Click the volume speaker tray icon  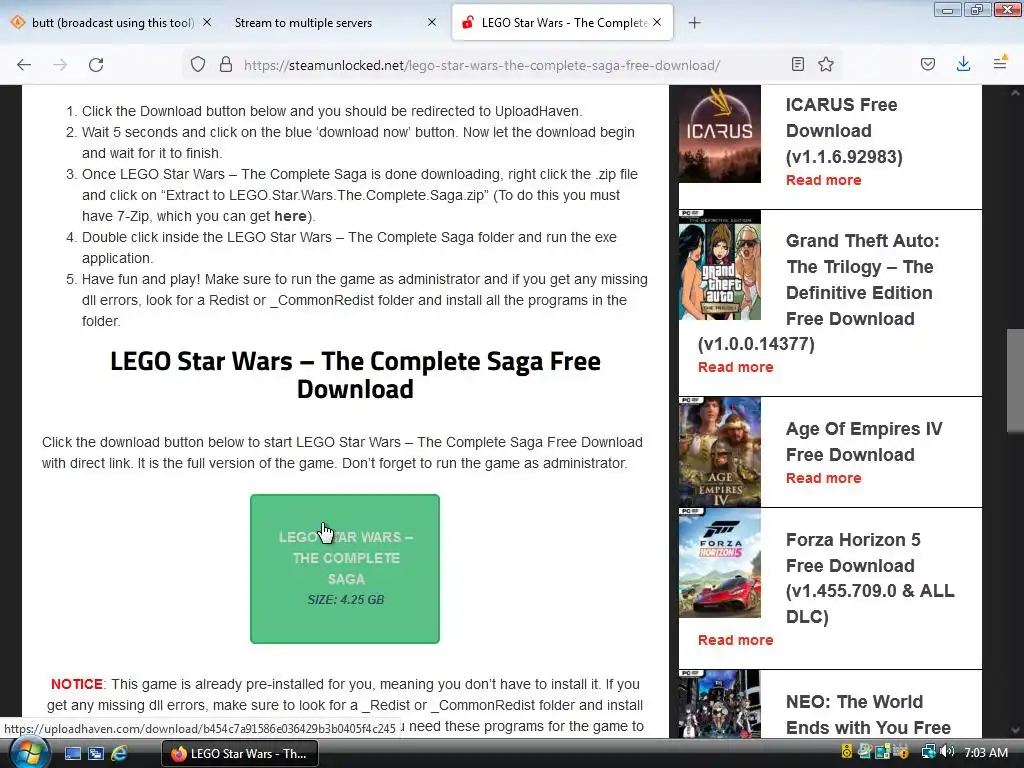click(x=948, y=752)
